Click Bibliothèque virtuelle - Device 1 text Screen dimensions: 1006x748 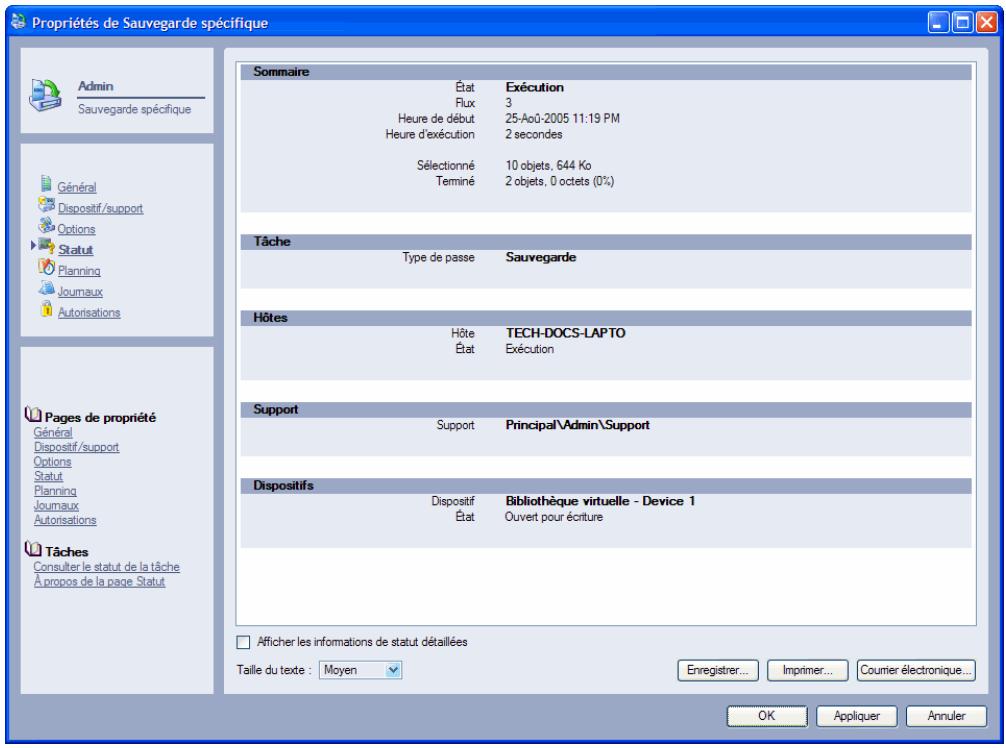pyautogui.click(x=600, y=501)
